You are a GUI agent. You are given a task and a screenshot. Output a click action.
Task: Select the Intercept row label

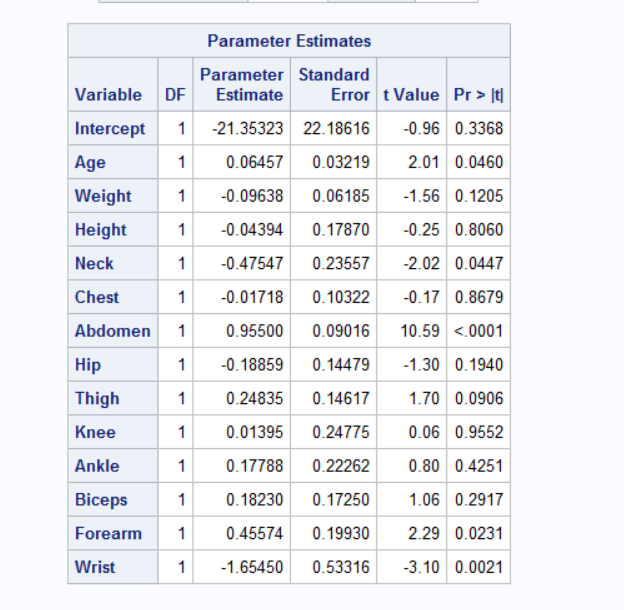[109, 129]
